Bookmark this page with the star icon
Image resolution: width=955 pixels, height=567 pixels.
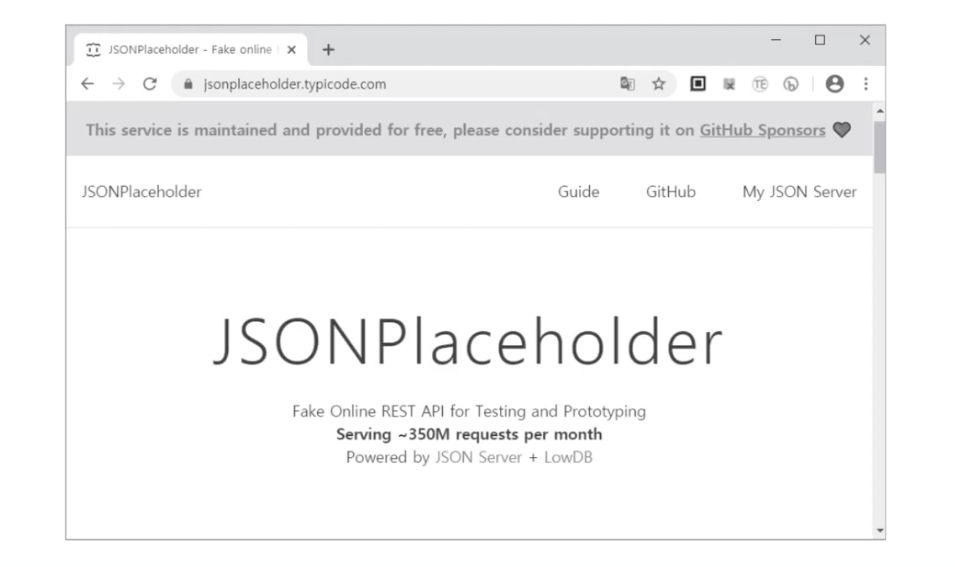(x=658, y=83)
